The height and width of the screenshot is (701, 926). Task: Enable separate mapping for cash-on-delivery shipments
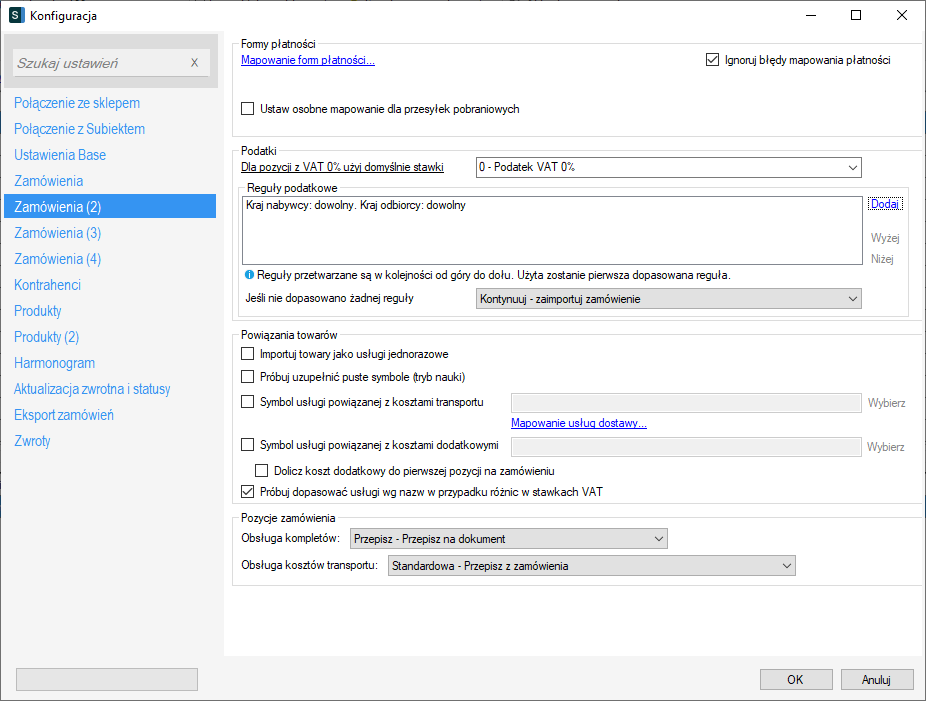pyautogui.click(x=249, y=109)
